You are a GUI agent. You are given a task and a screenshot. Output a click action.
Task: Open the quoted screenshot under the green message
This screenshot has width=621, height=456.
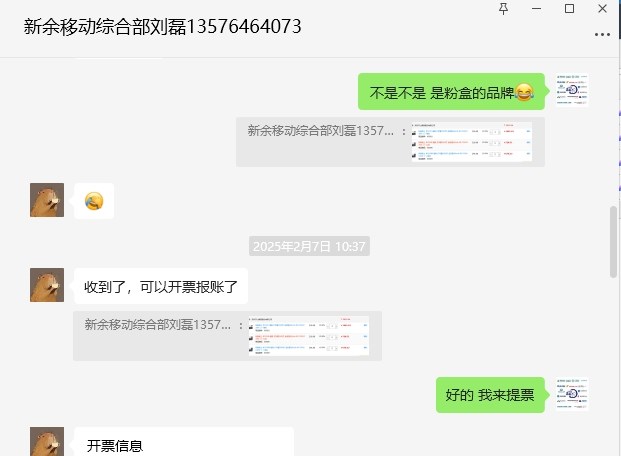click(472, 141)
